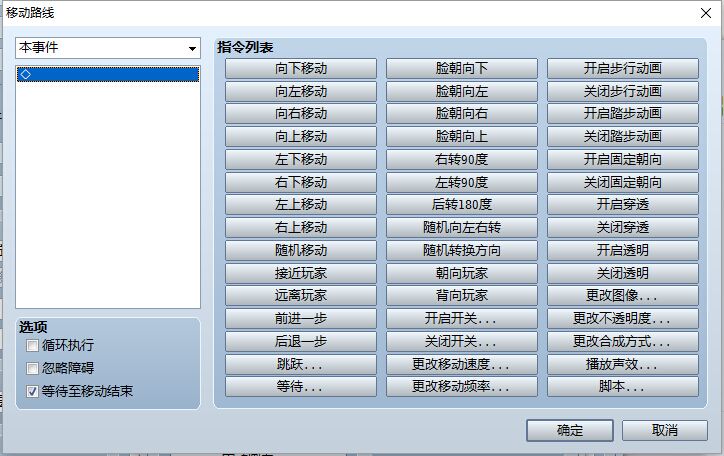Enable the 循环执行 checkbox

32,345
